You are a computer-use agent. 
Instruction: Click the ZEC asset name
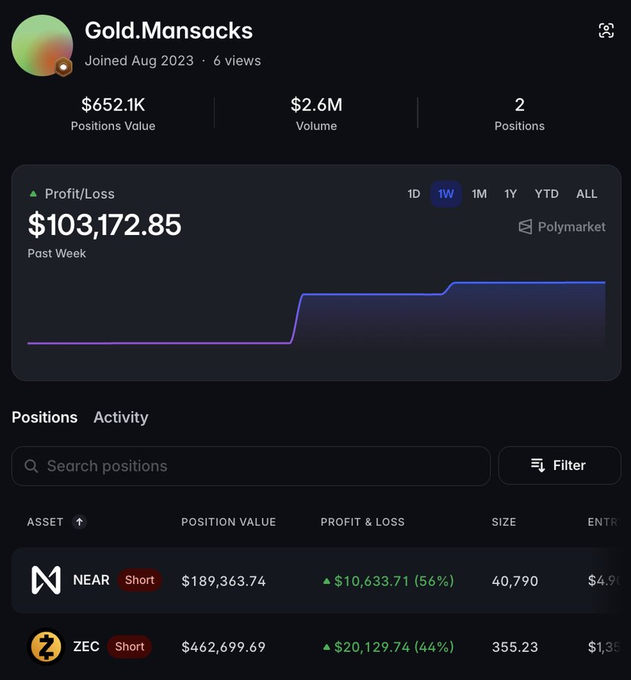tap(86, 647)
